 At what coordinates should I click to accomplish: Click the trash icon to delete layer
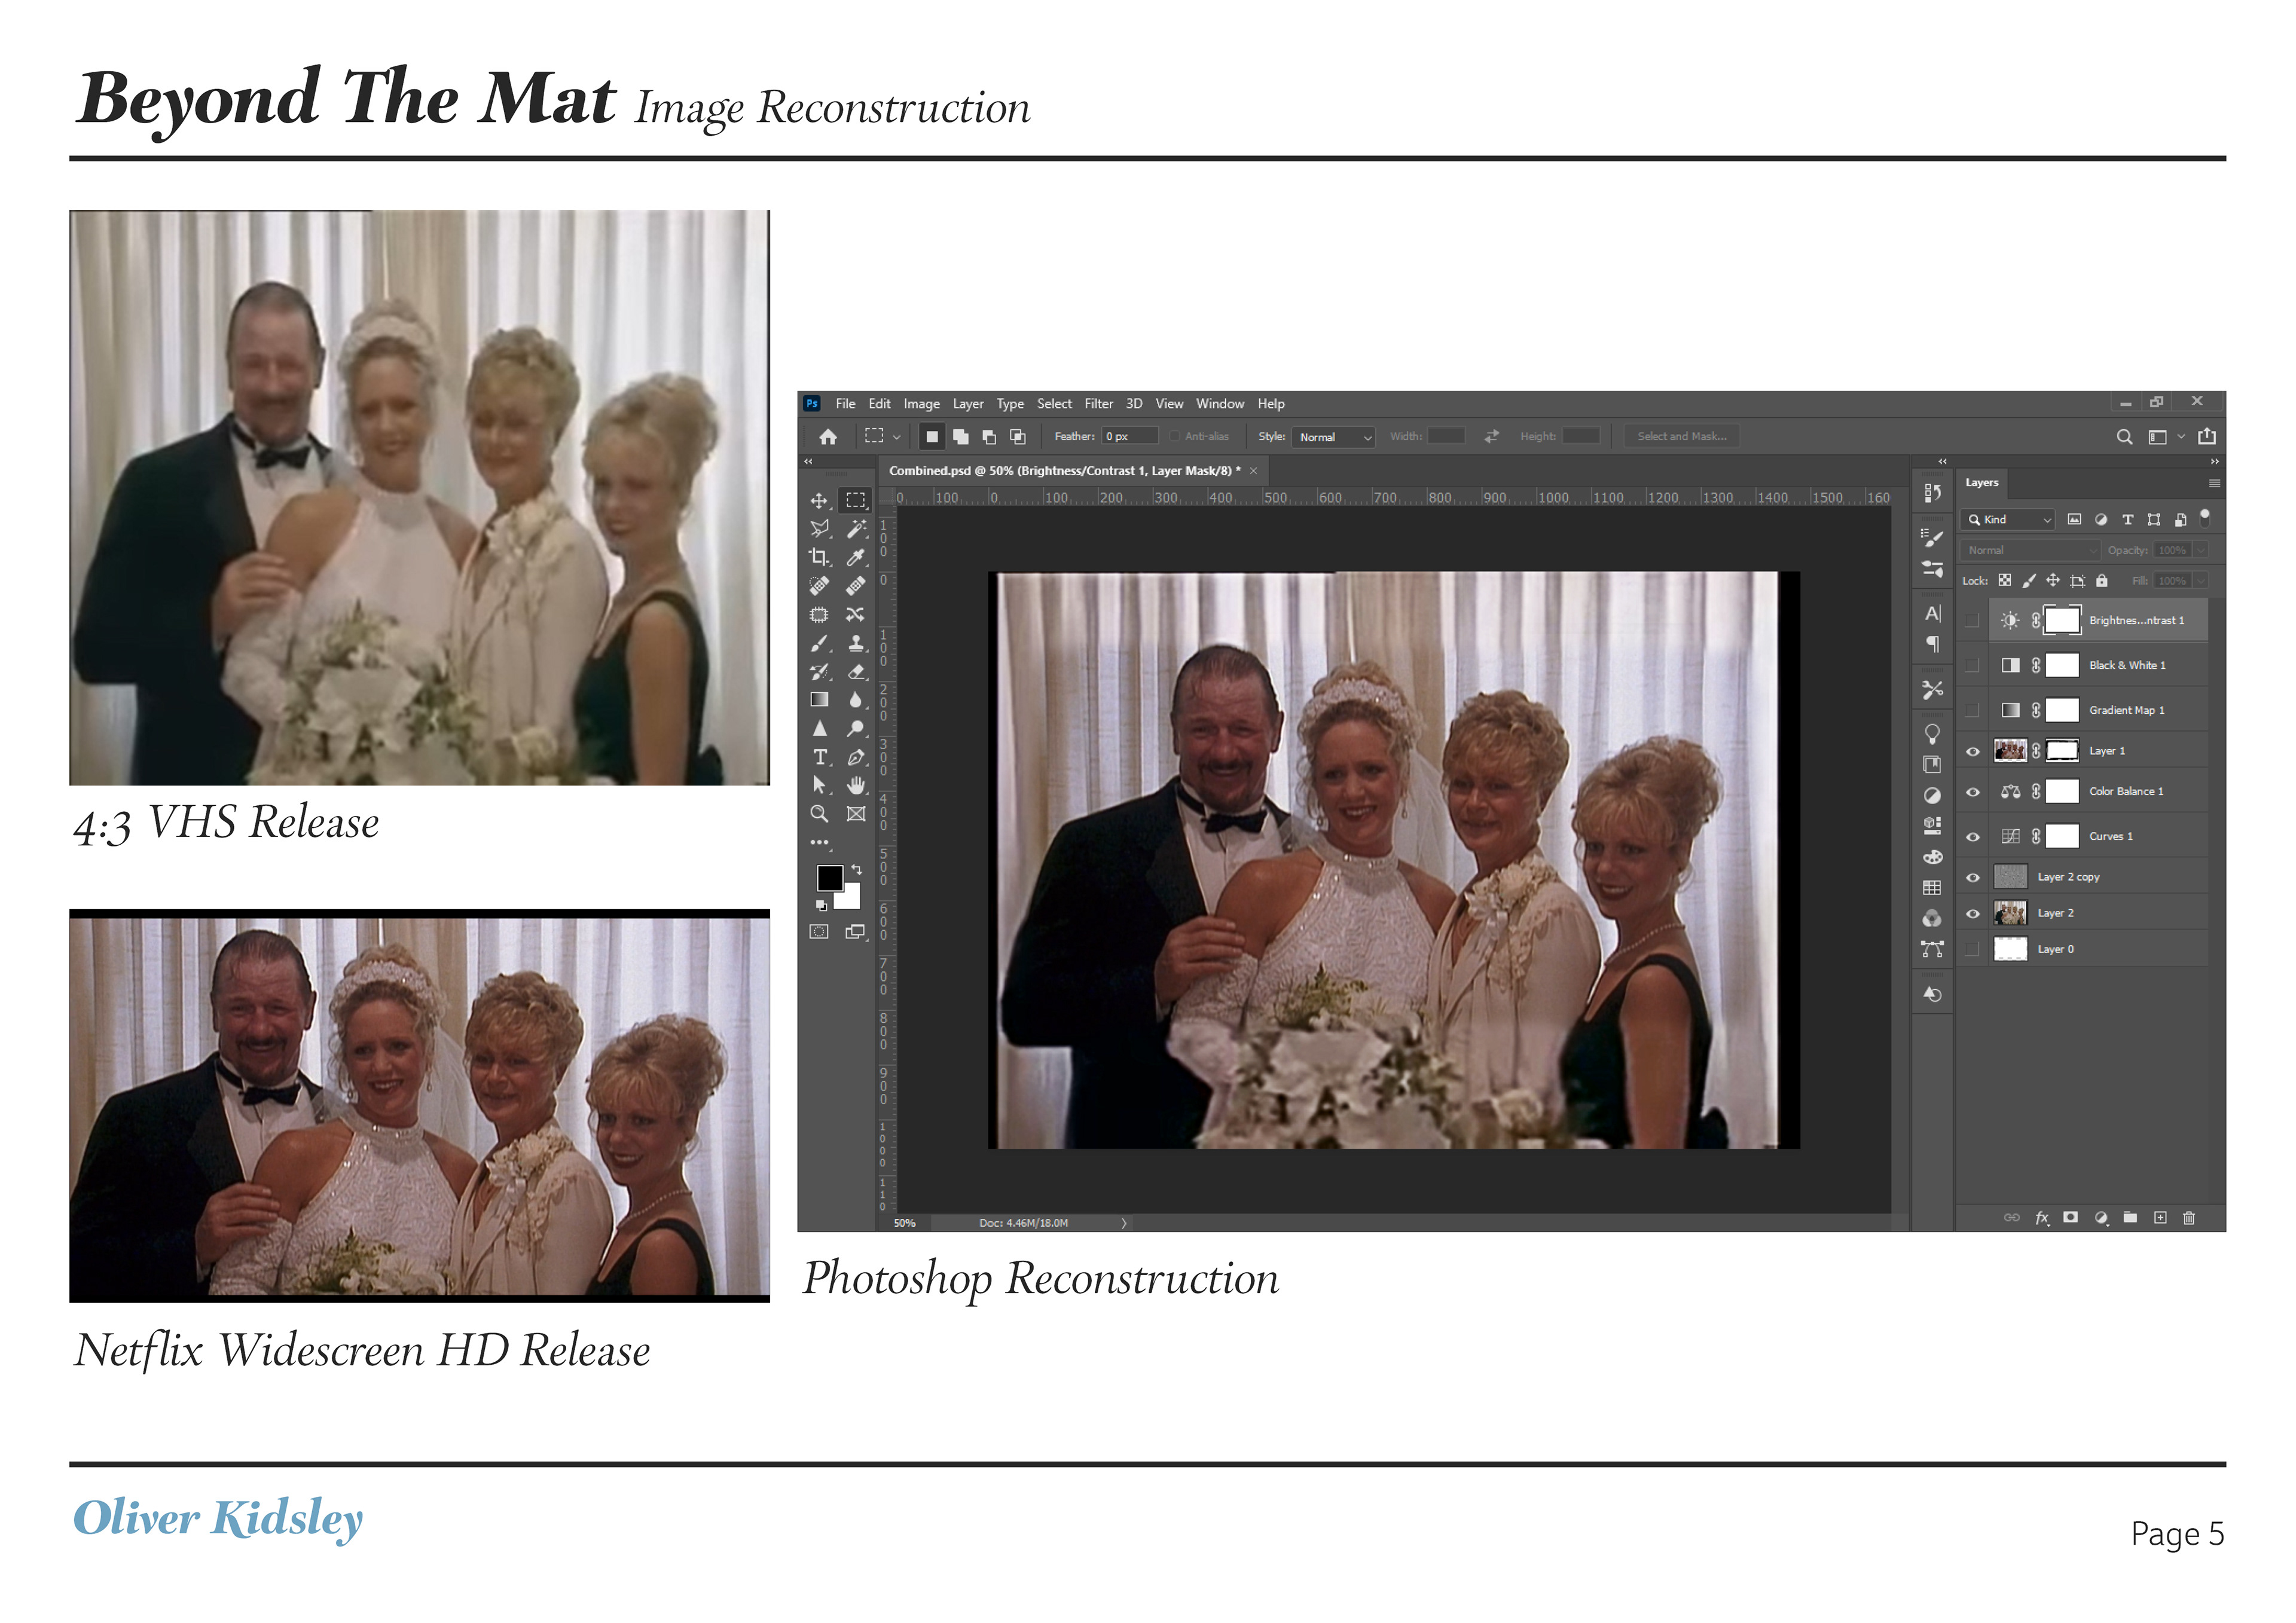(2189, 1218)
